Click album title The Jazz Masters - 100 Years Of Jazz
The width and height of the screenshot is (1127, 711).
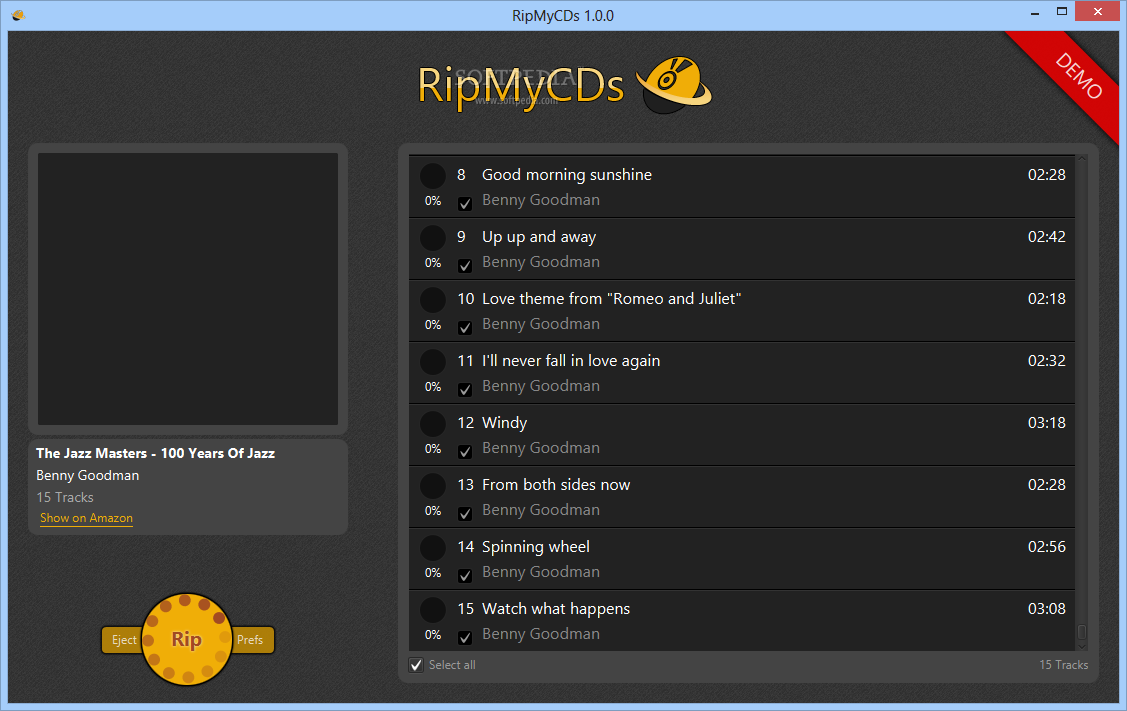tap(155, 454)
